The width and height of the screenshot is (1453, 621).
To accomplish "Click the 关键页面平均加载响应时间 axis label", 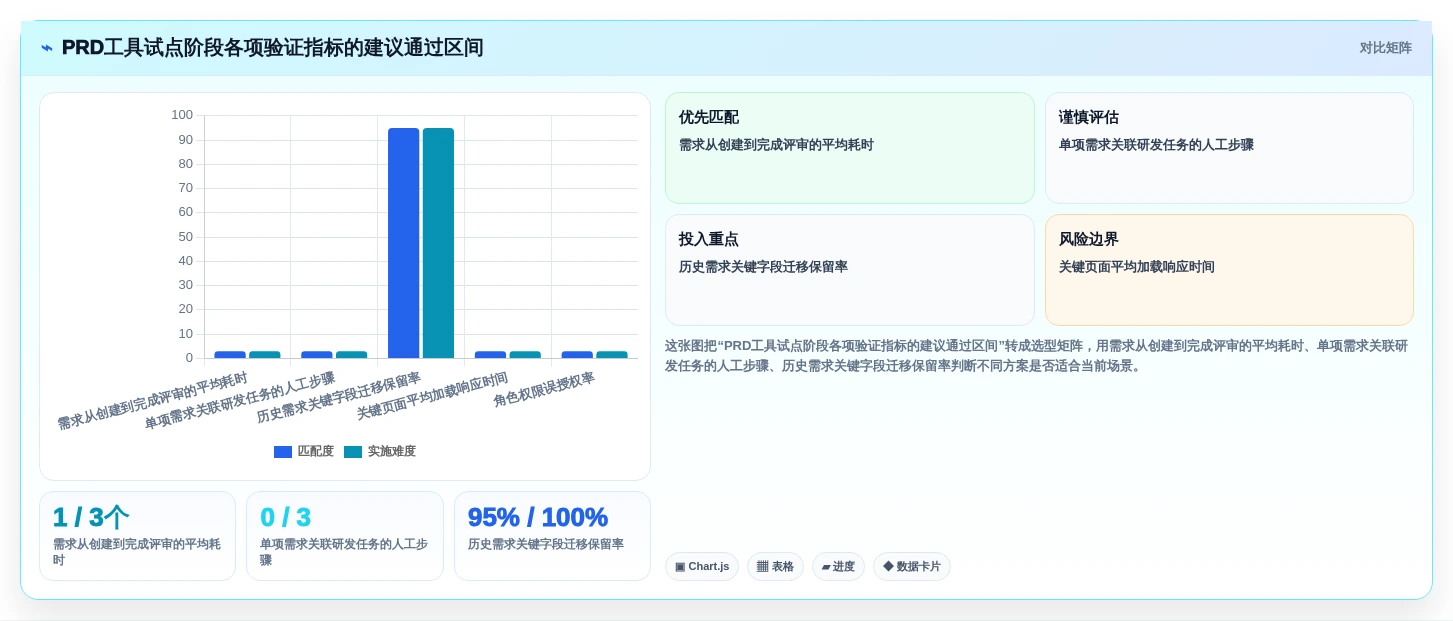I will click(433, 396).
